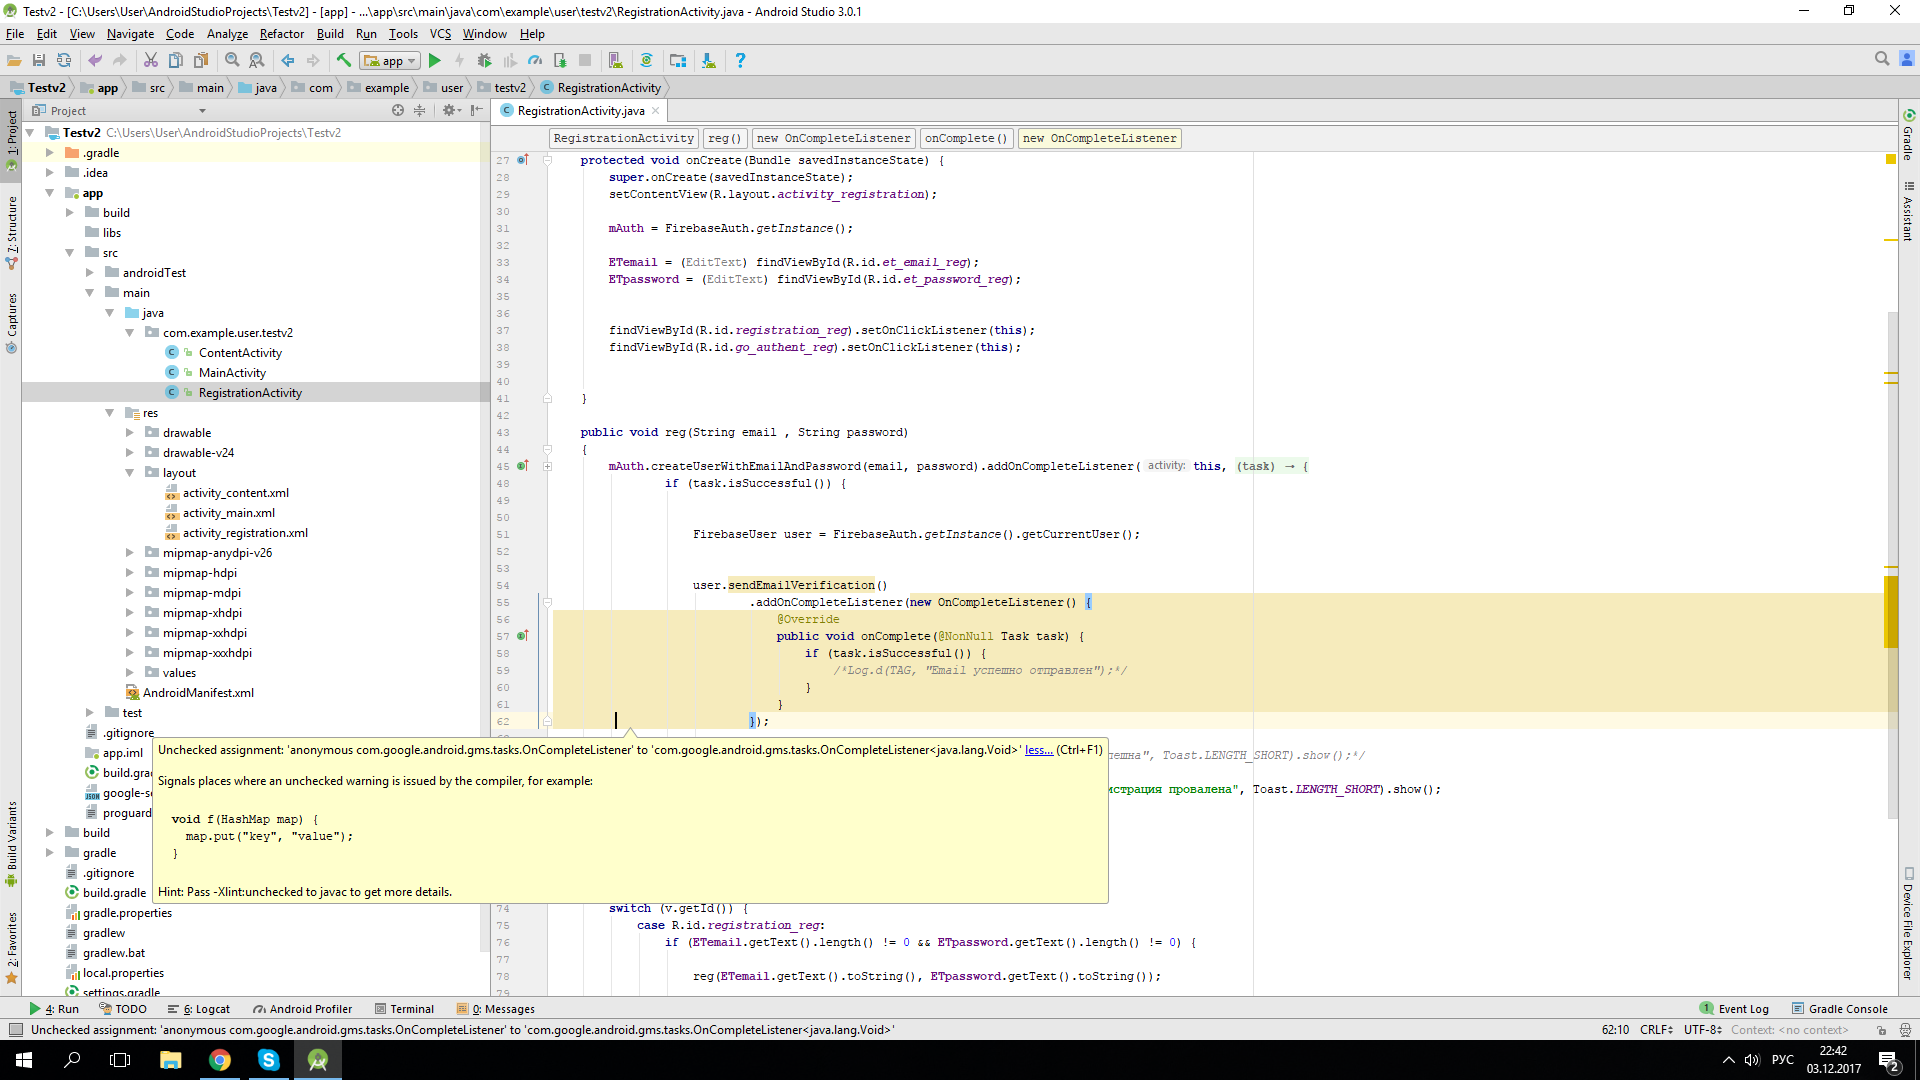Open the Analyze menu
Screen dimensions: 1920x1080
tap(227, 34)
